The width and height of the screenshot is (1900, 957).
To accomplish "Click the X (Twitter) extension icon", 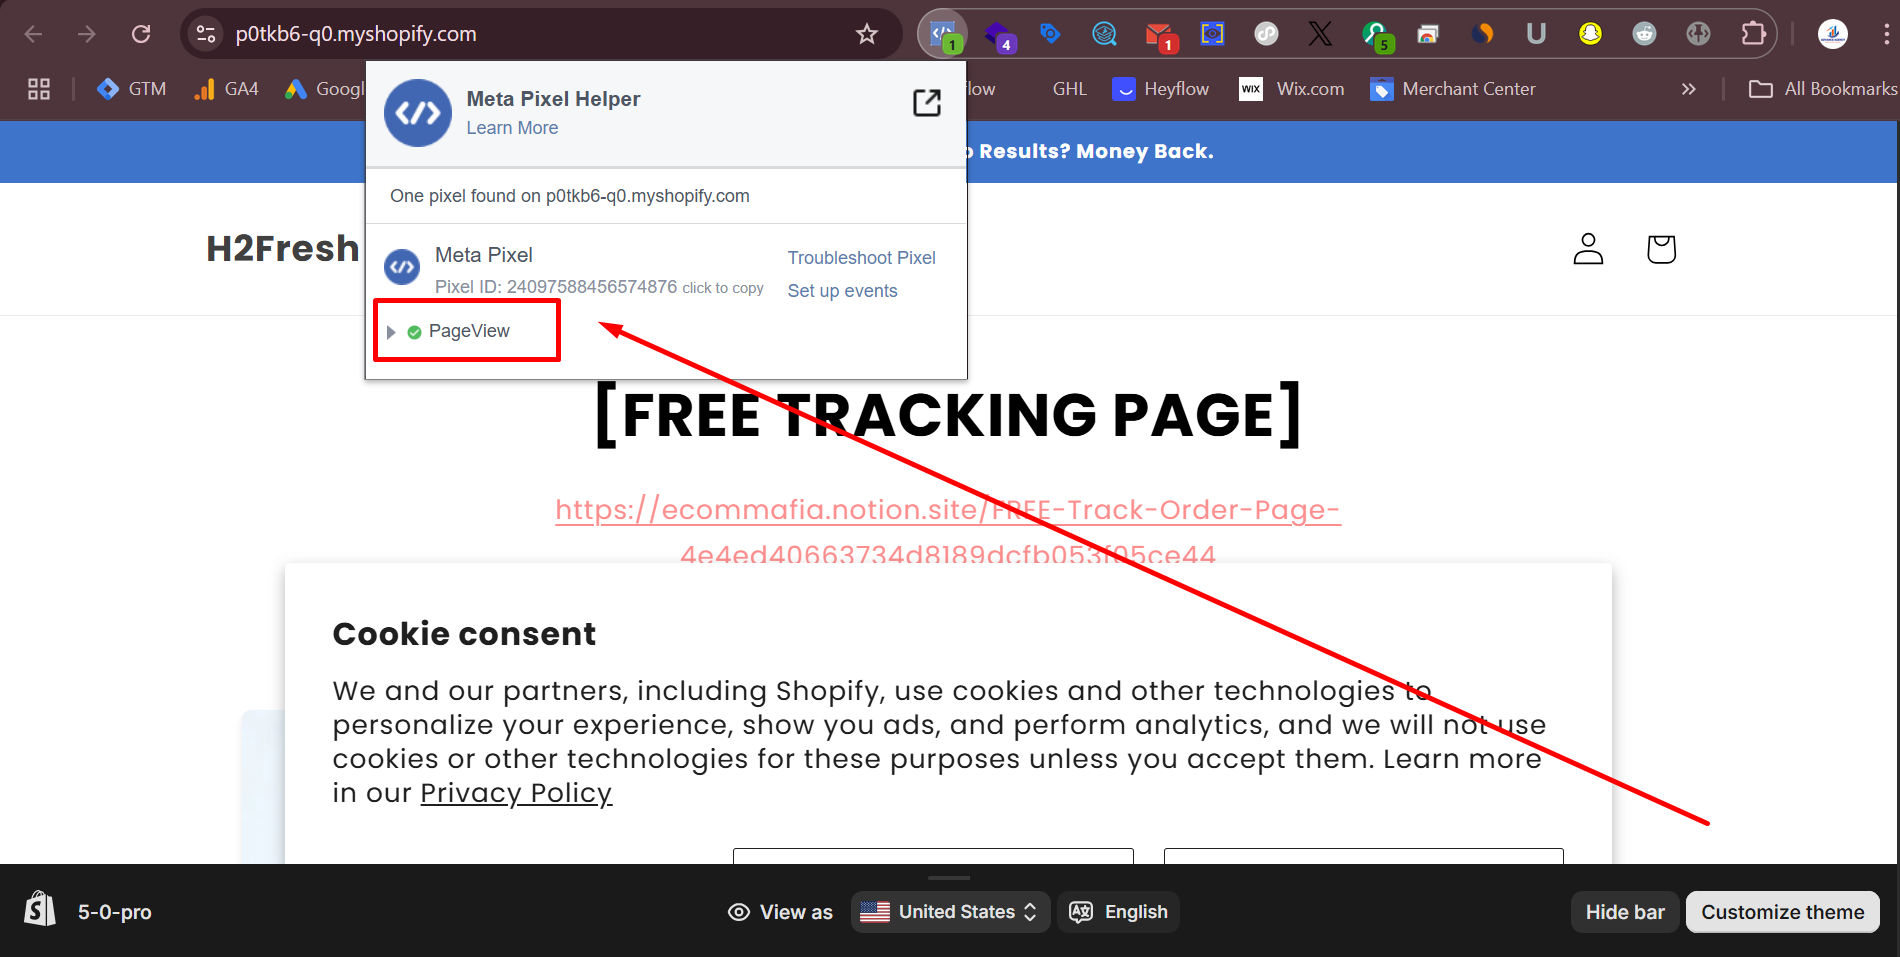I will (x=1320, y=33).
